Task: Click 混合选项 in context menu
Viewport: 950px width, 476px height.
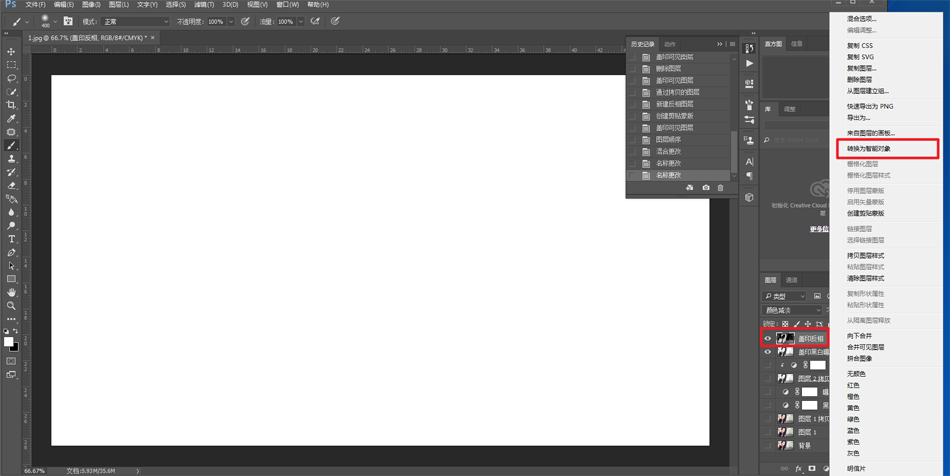Action: click(861, 19)
